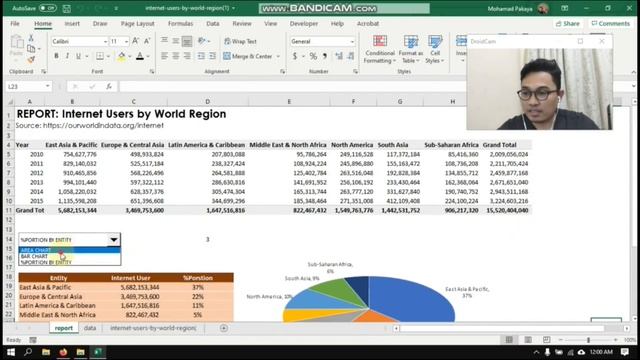The width and height of the screenshot is (640, 360).
Task: Click the Excel icon in taskbar
Action: pos(98,352)
